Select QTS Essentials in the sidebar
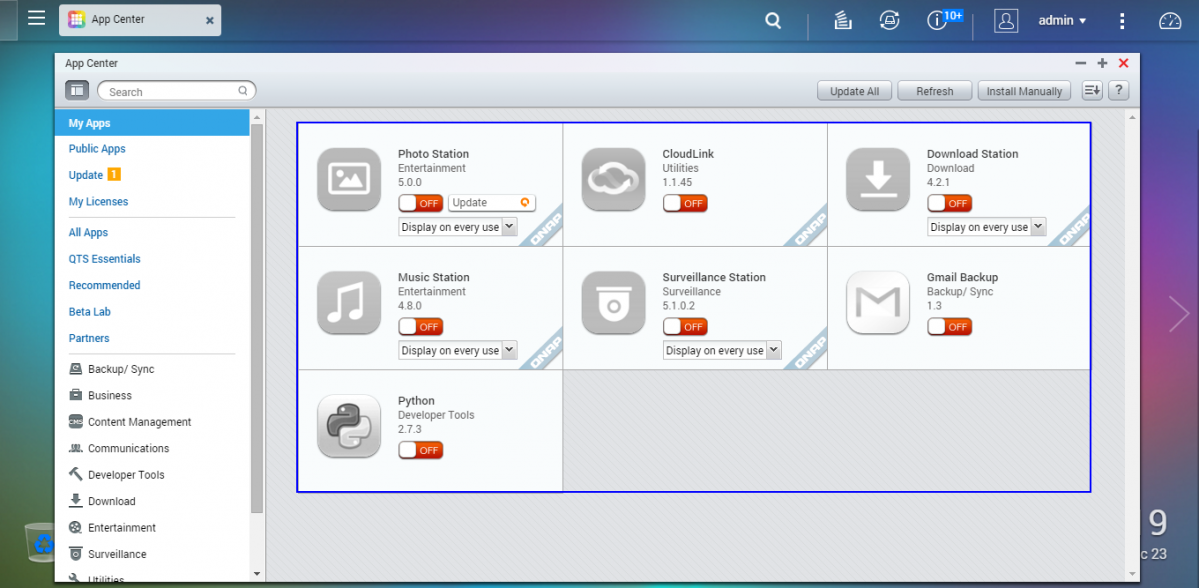Viewport: 1199px width, 588px height. [x=105, y=259]
